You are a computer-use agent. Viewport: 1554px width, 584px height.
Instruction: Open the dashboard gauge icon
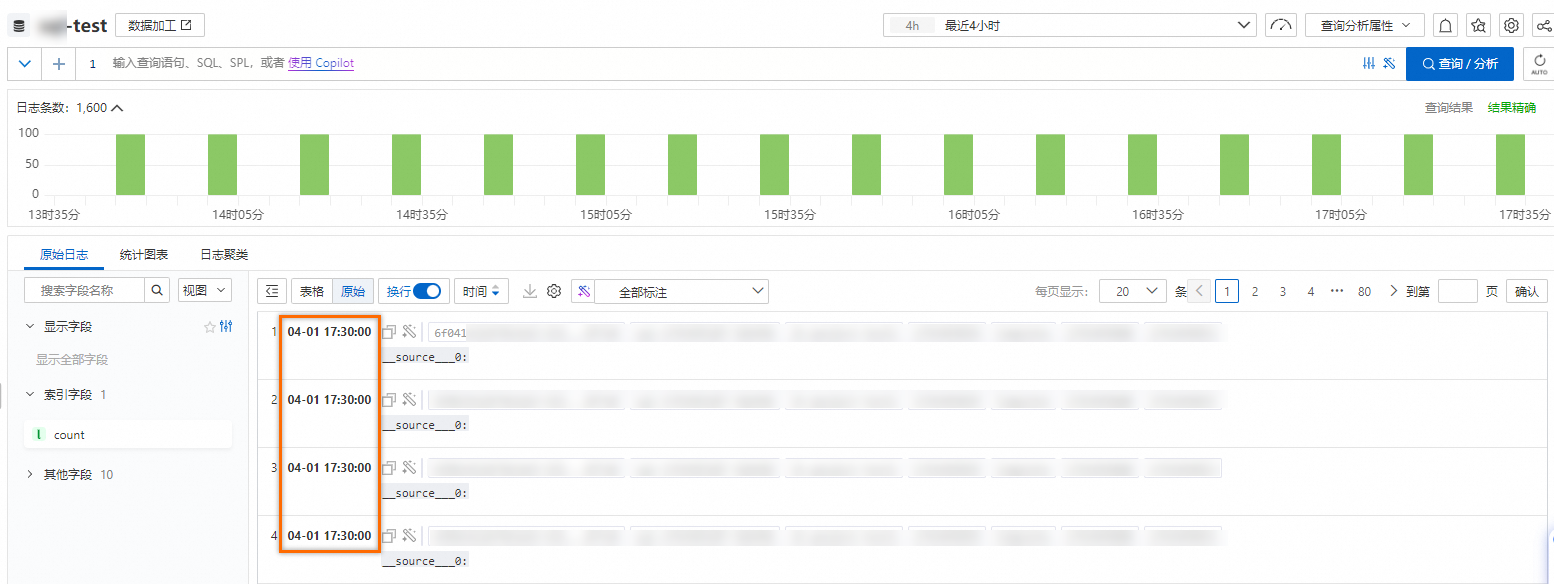(1280, 25)
